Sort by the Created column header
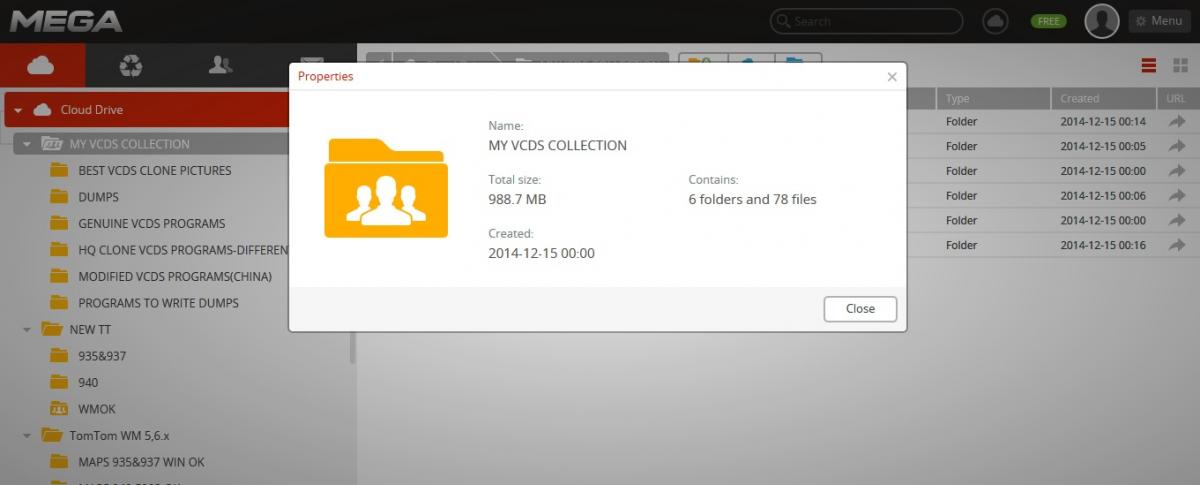 click(1104, 99)
